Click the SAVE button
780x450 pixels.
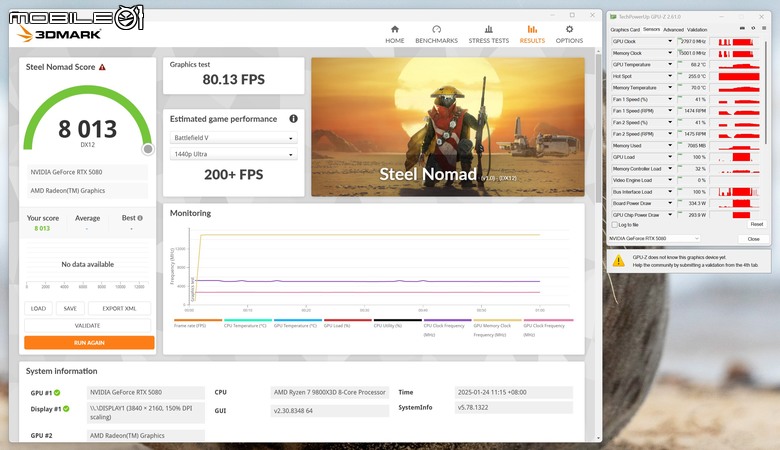point(70,308)
